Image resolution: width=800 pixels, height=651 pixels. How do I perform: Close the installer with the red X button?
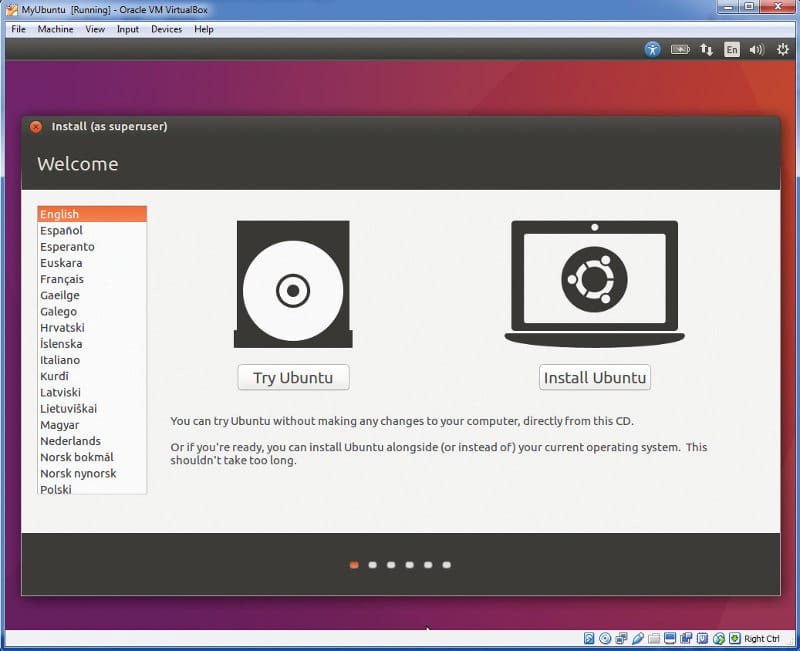pos(36,127)
